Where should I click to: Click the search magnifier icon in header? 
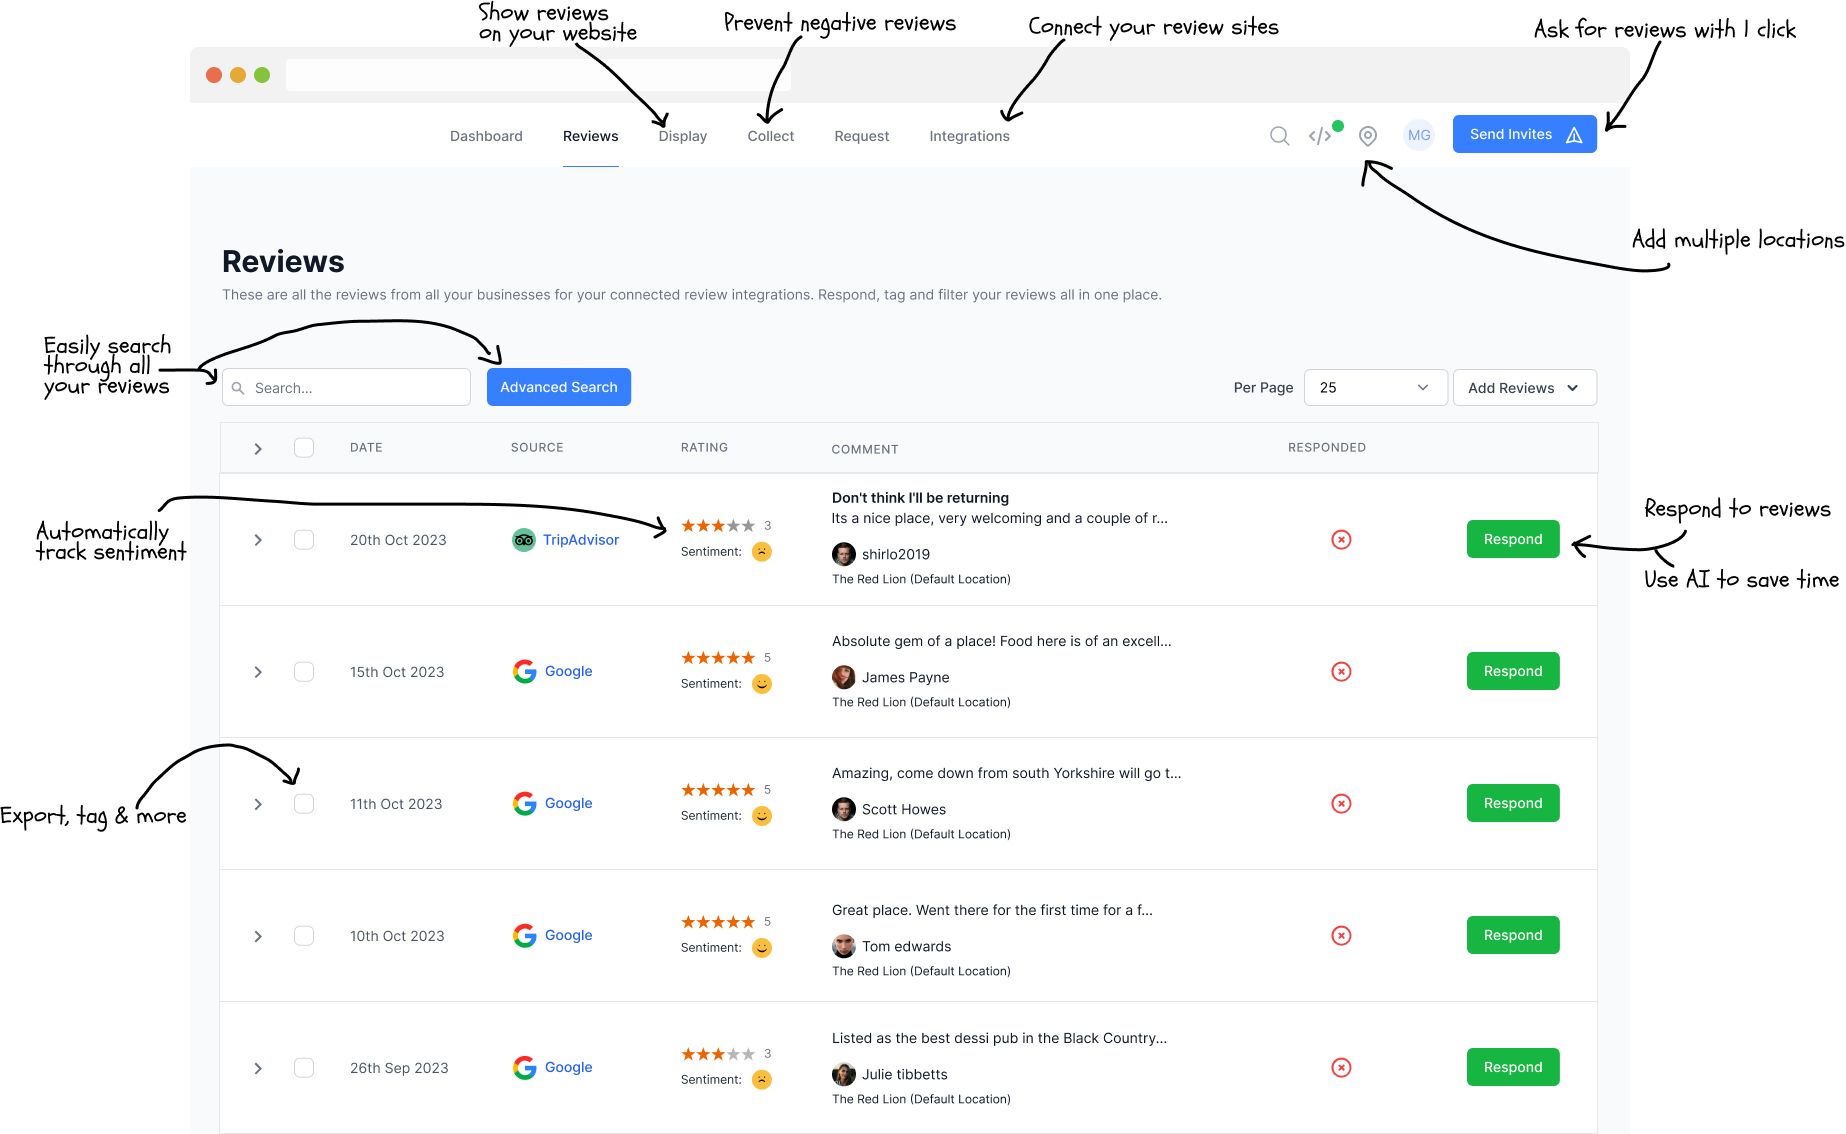(1279, 136)
